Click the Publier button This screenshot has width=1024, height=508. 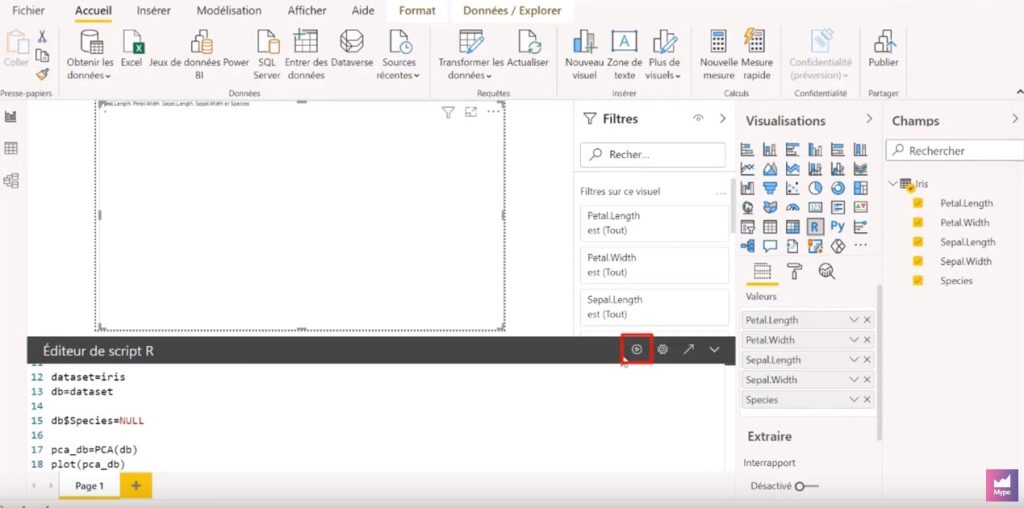[x=883, y=48]
